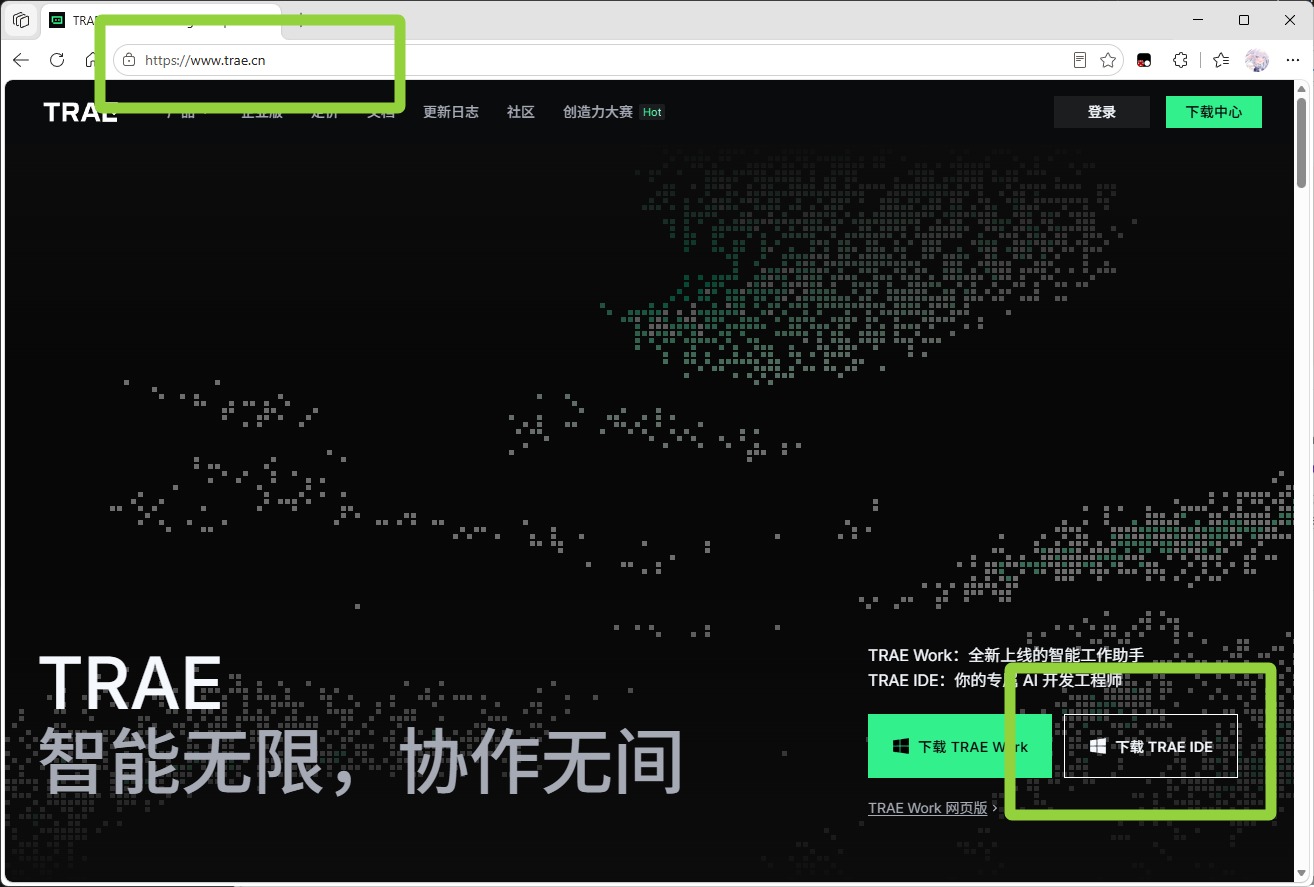
Task: Add page to favorites with star icon
Action: tap(1108, 60)
